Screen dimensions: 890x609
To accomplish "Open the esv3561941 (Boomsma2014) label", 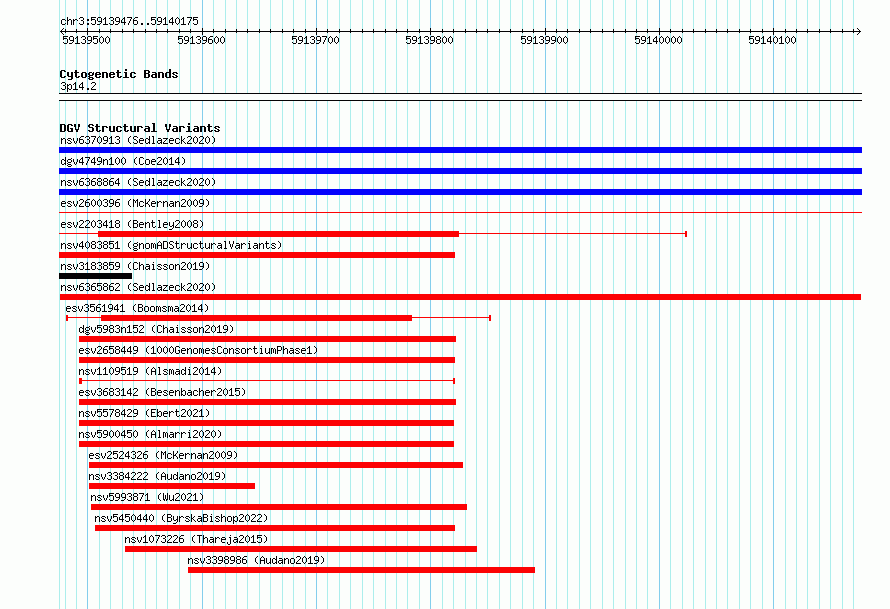I will (x=137, y=308).
